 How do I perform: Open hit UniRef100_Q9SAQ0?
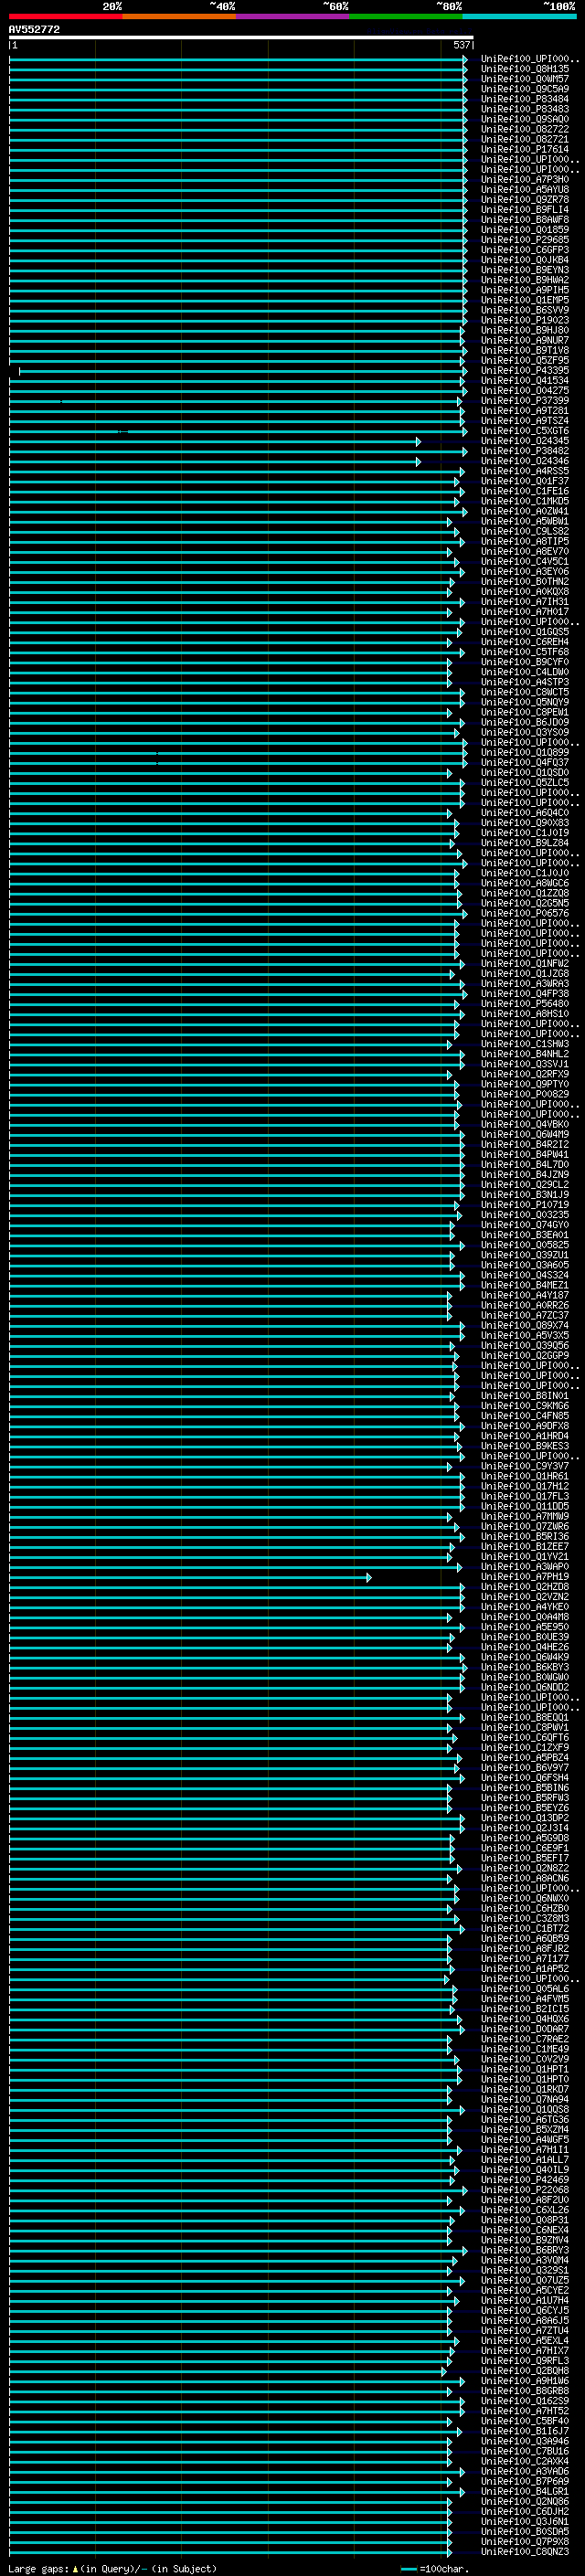tap(524, 119)
